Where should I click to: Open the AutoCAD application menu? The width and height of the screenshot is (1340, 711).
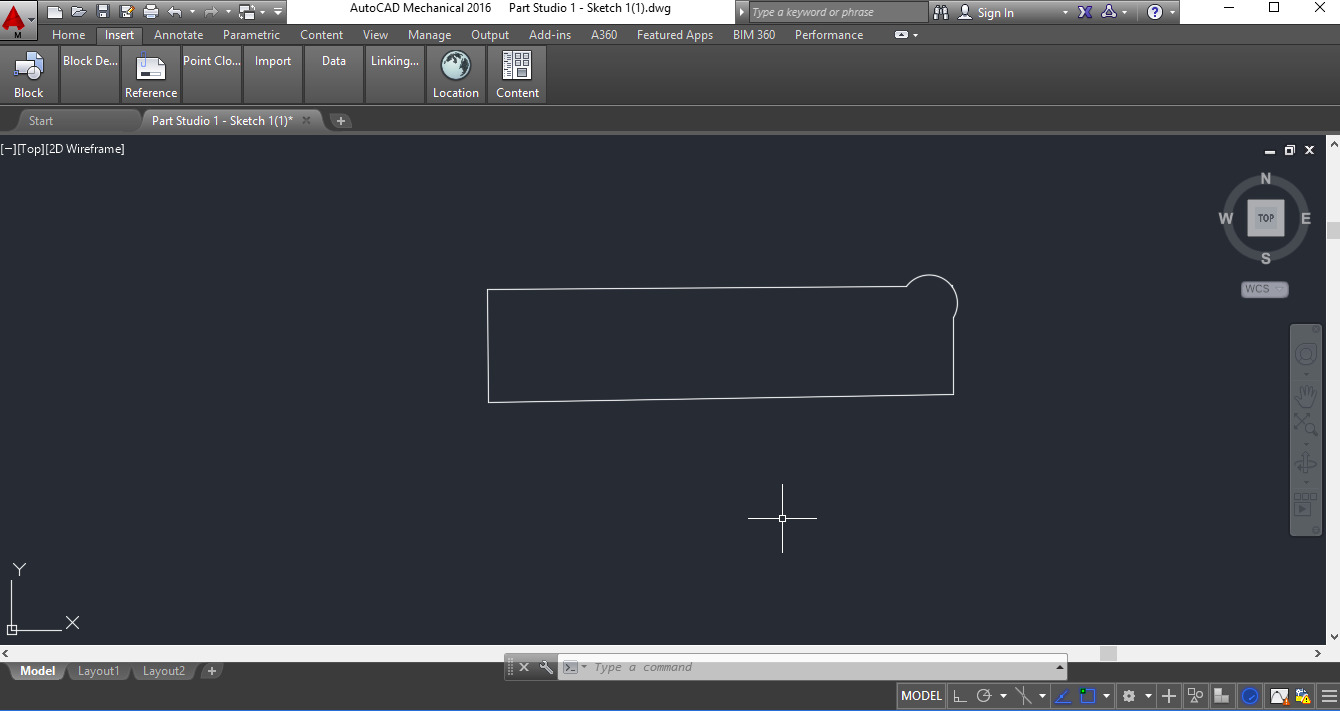[18, 18]
